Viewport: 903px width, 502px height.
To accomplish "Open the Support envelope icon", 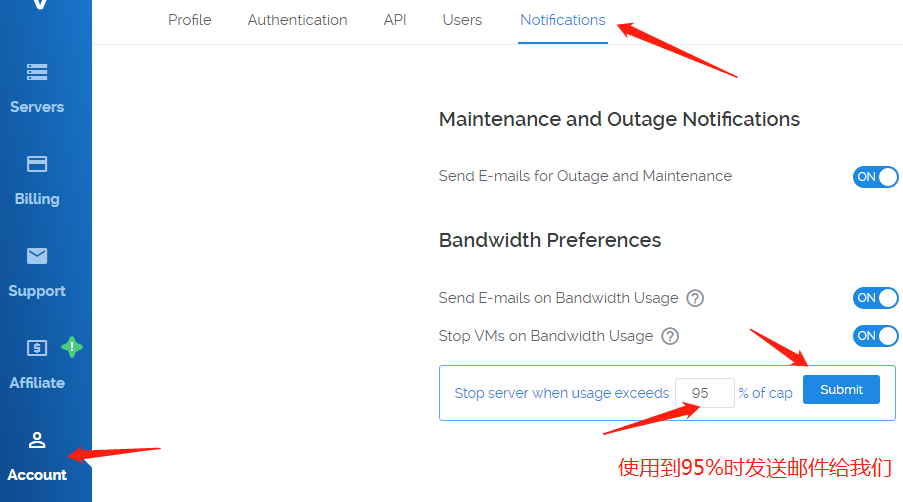I will (x=37, y=256).
